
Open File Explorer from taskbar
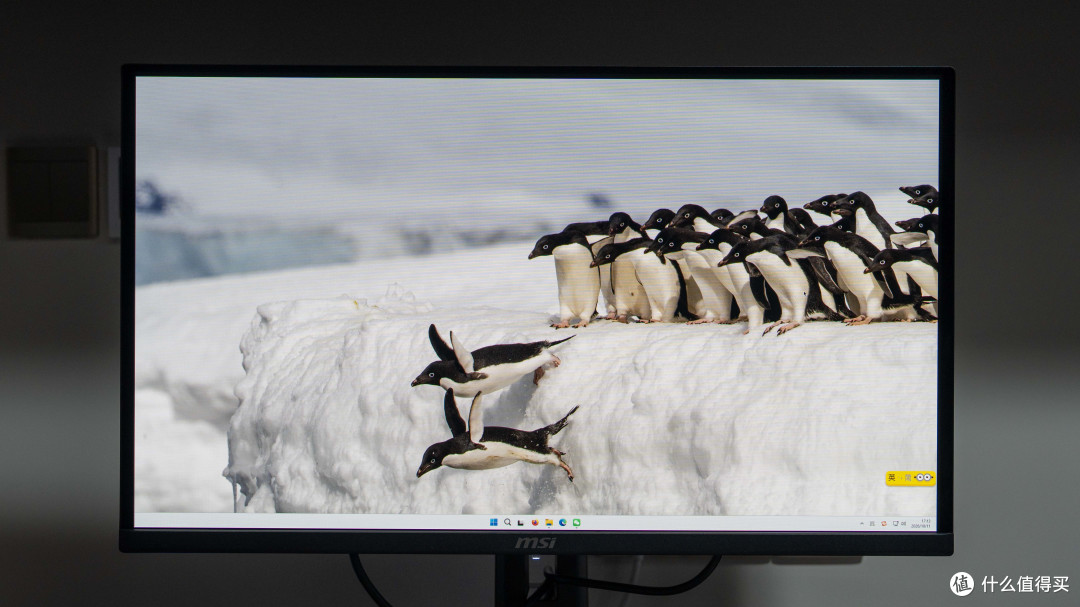click(x=549, y=523)
